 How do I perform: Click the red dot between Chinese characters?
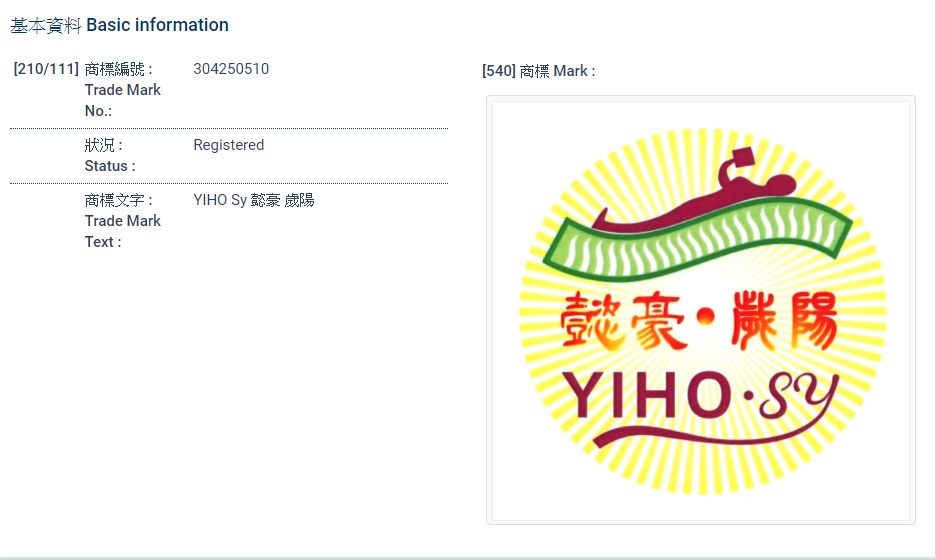click(707, 319)
